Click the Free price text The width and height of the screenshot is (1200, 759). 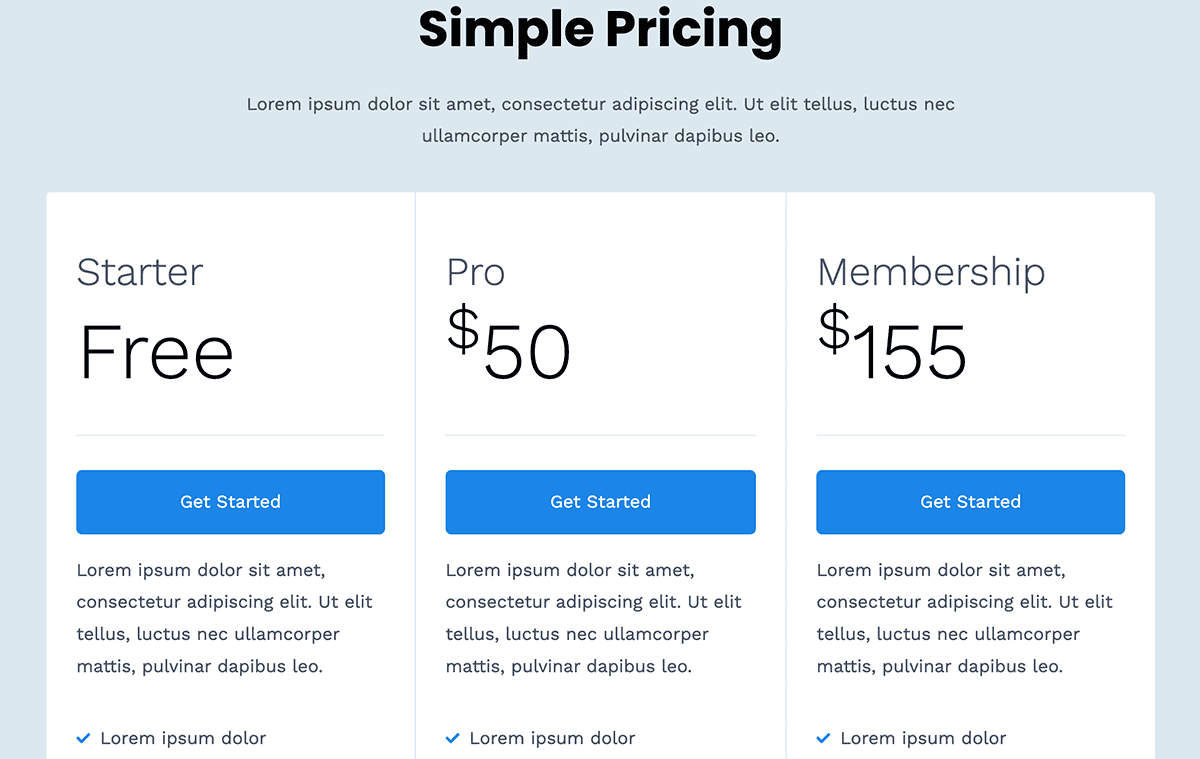click(x=156, y=352)
